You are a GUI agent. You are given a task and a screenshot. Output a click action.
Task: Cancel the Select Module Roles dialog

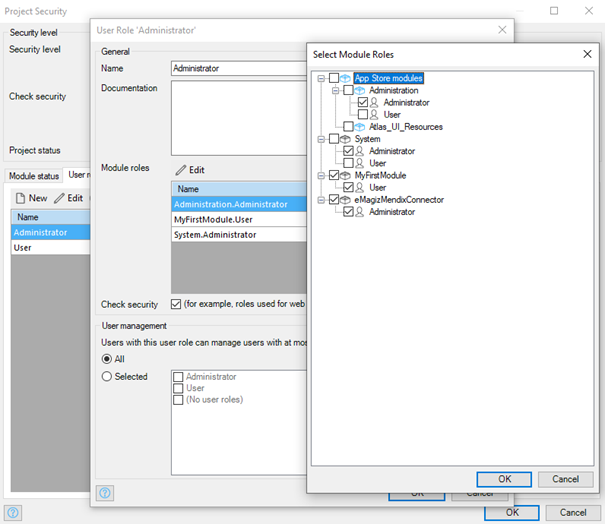pos(565,479)
